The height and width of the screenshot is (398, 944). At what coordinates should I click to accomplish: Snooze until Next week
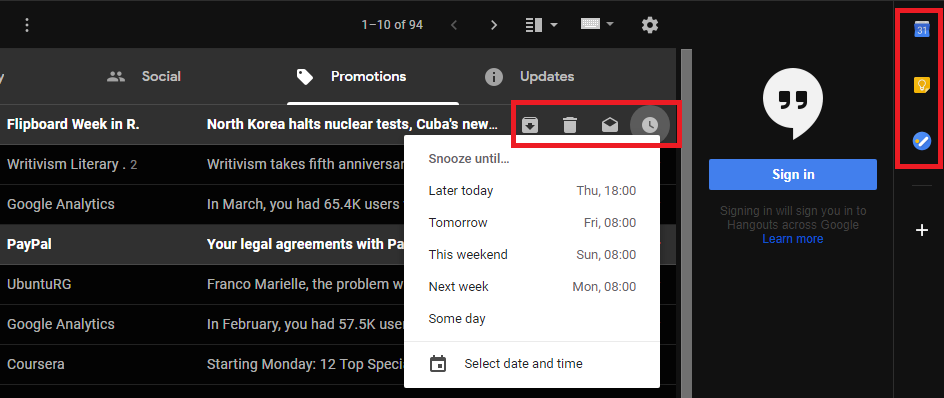point(532,287)
